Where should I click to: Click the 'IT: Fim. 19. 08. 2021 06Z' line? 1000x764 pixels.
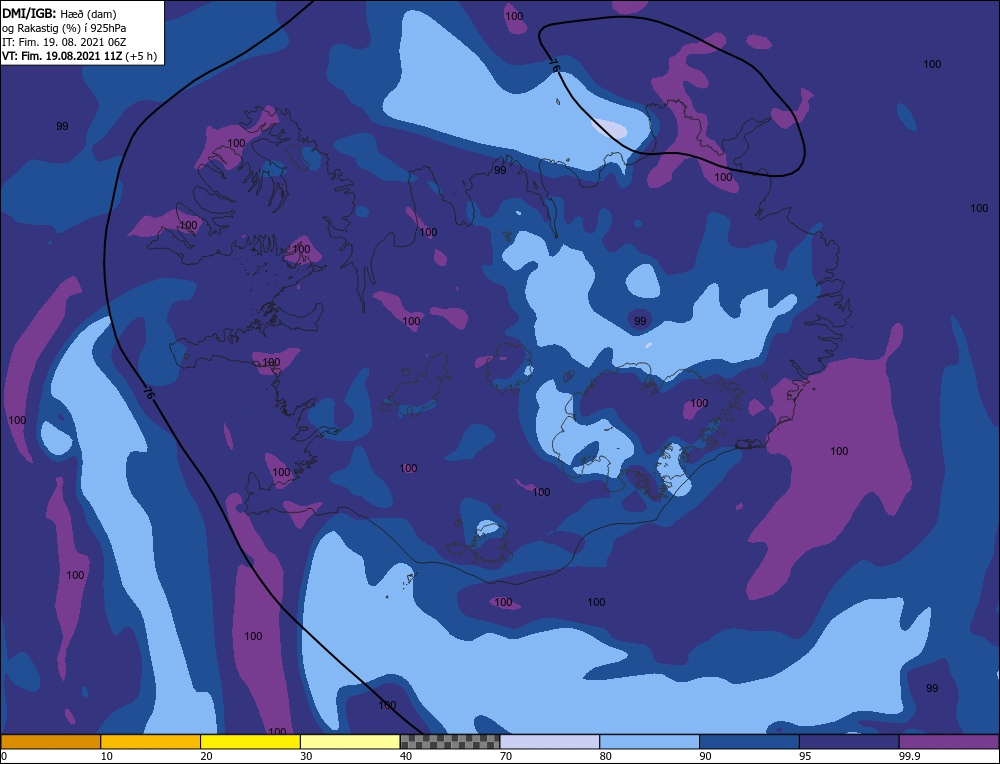coord(64,41)
